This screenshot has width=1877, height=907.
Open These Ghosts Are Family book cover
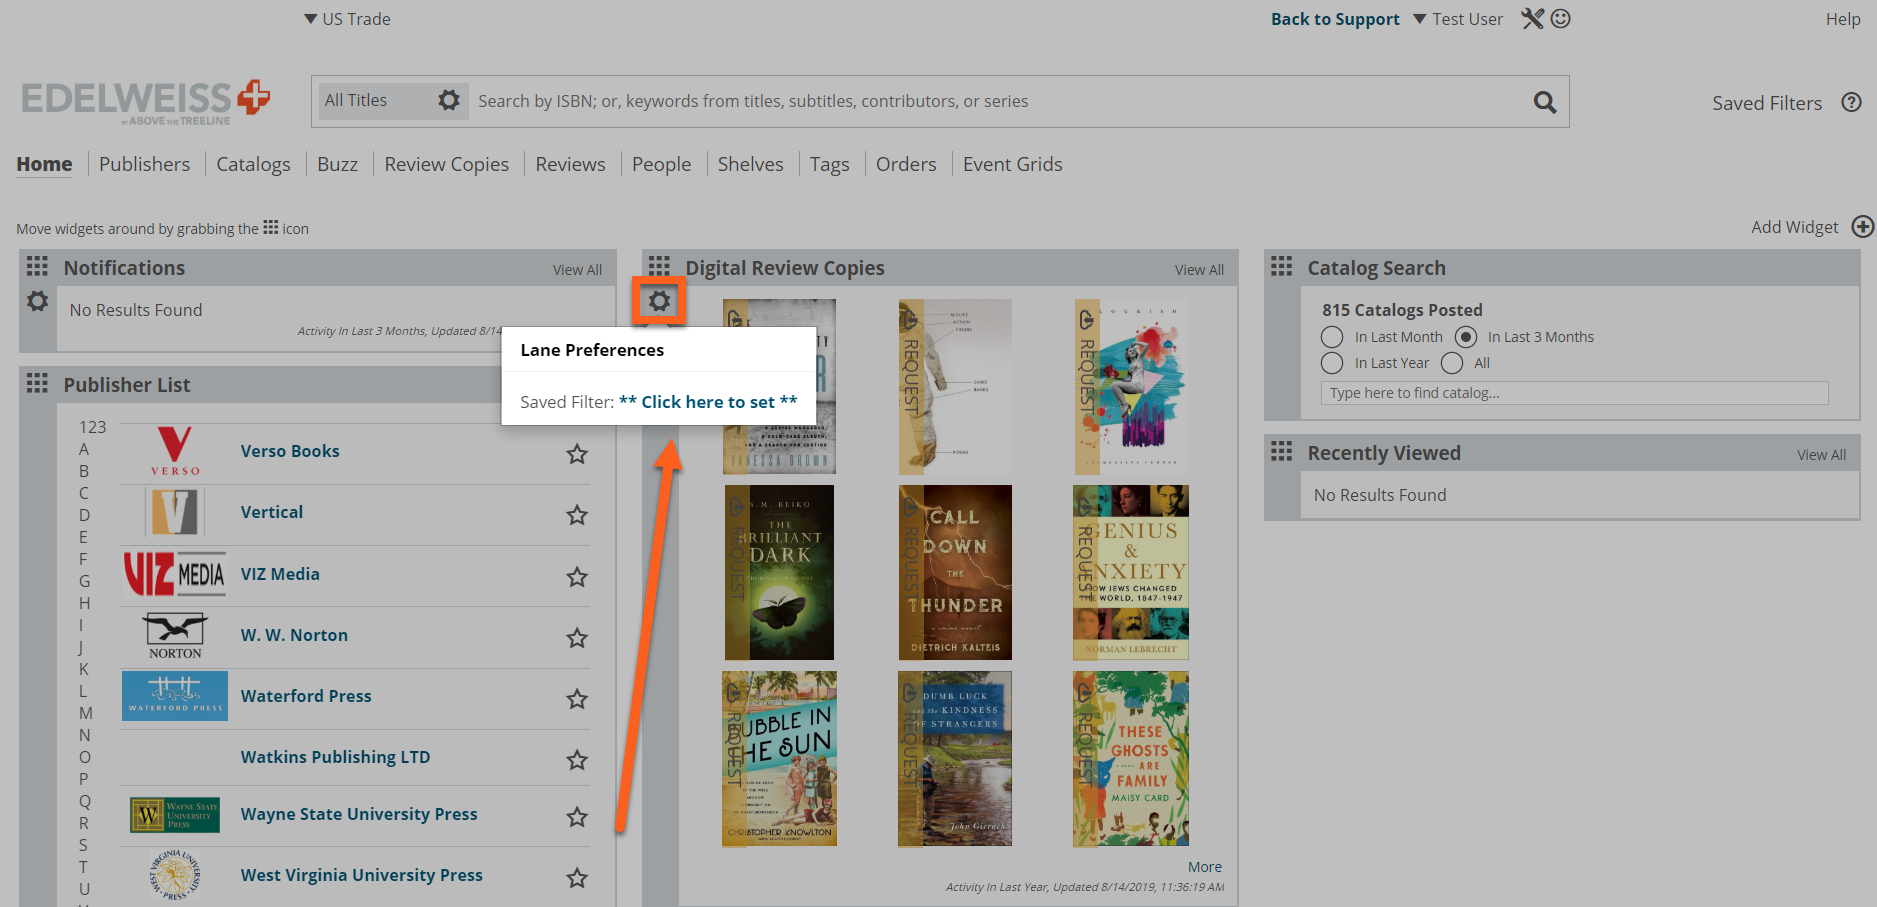[1131, 759]
